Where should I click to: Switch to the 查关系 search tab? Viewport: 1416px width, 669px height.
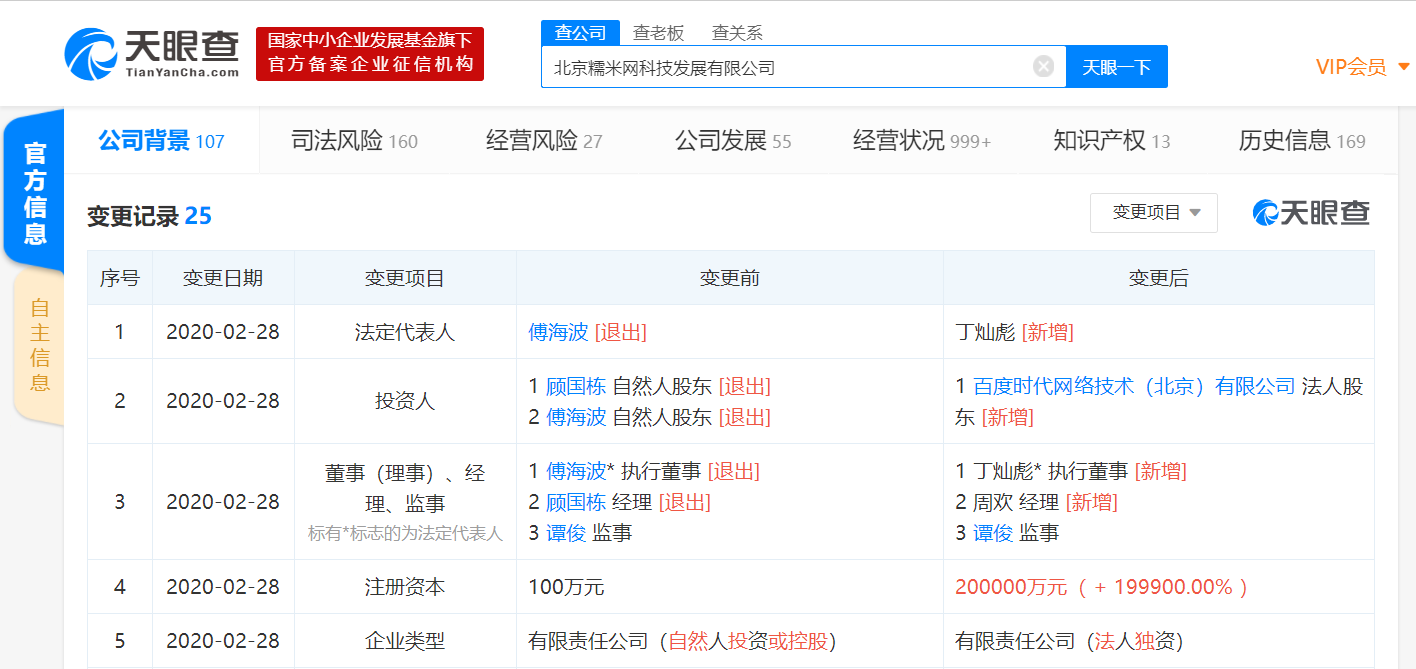pyautogui.click(x=737, y=33)
